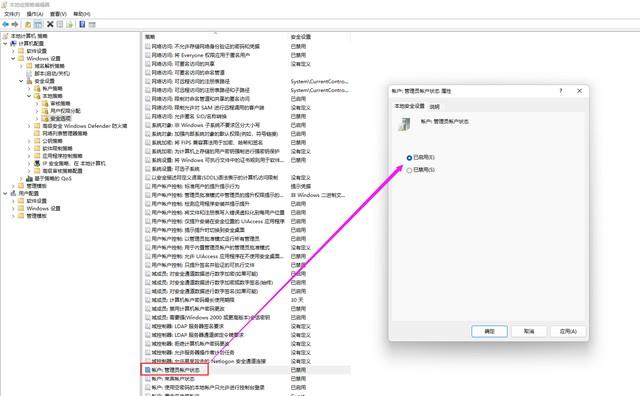Click folder icon of 用户权限分配

pos(45,111)
